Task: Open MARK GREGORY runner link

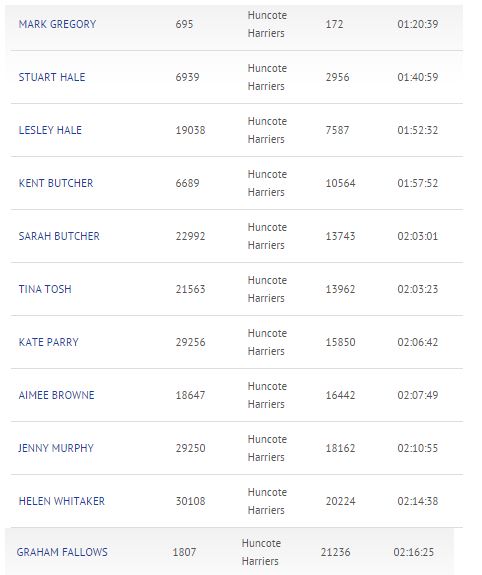Action: [x=57, y=24]
